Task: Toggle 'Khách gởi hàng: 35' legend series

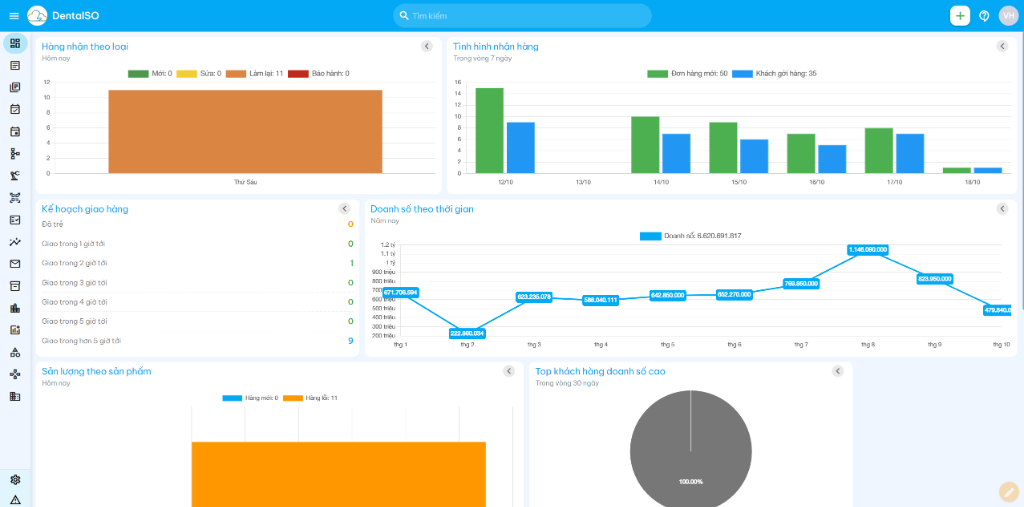Action: point(774,74)
